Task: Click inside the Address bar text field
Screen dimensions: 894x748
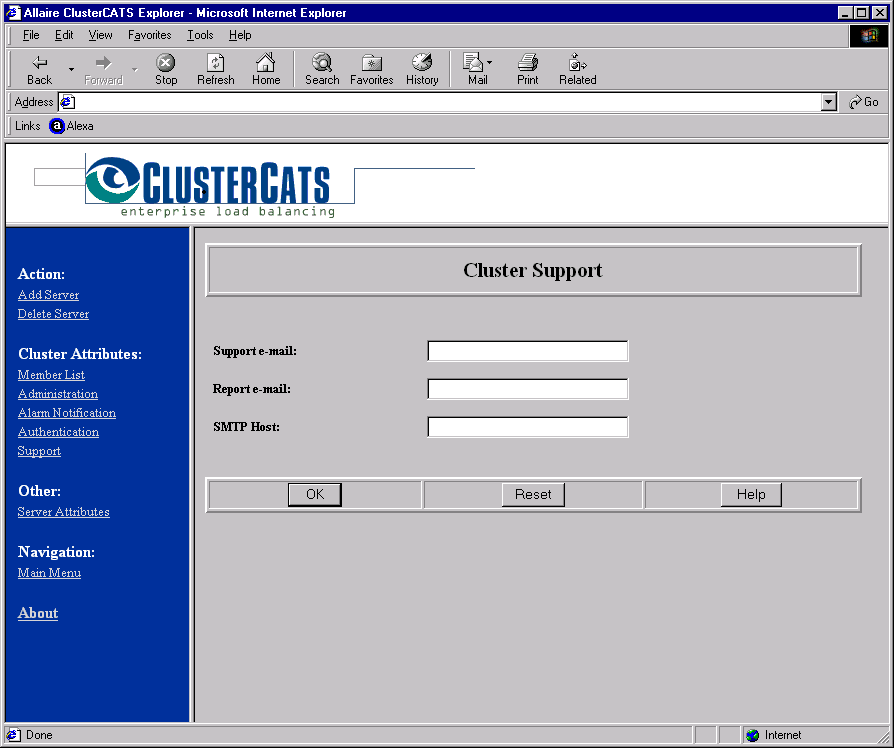Action: click(448, 102)
